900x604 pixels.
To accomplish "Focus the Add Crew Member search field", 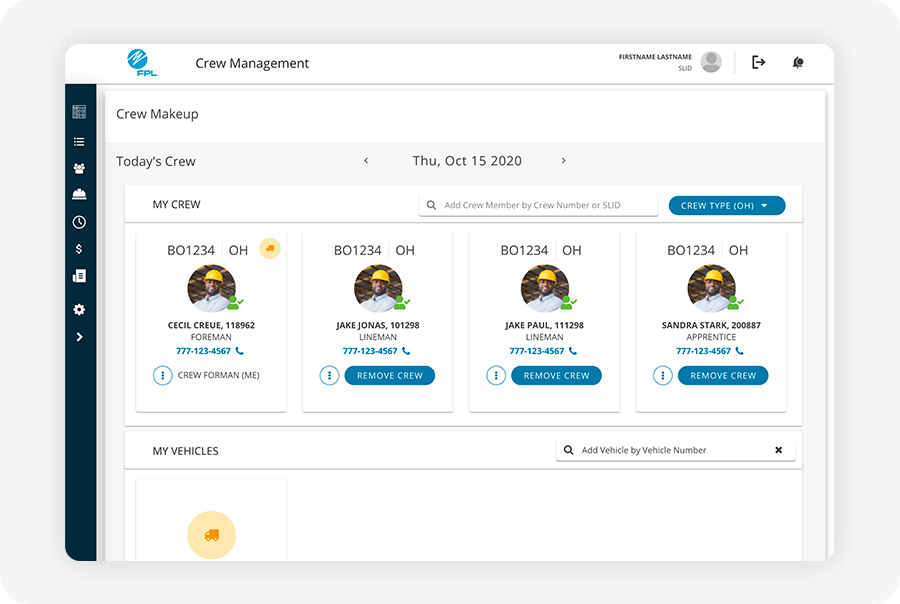I will coord(538,205).
